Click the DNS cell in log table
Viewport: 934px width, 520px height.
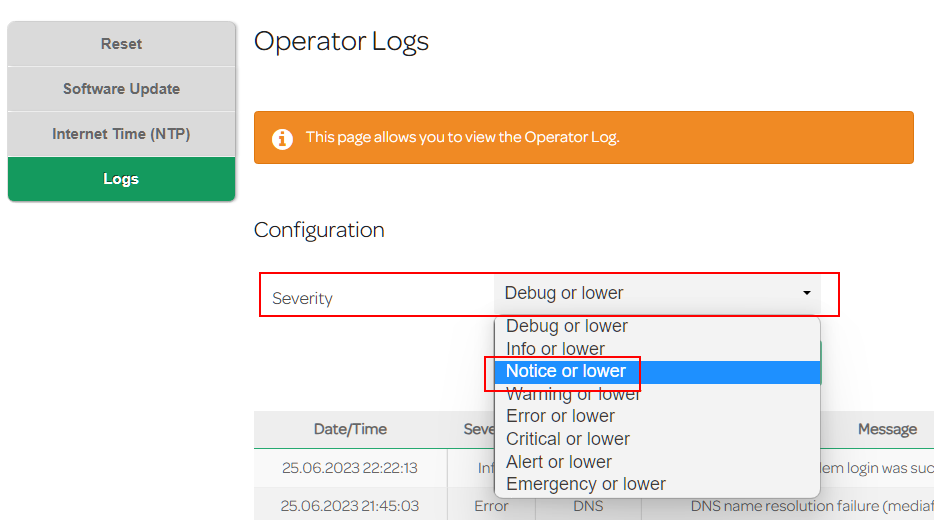point(588,506)
